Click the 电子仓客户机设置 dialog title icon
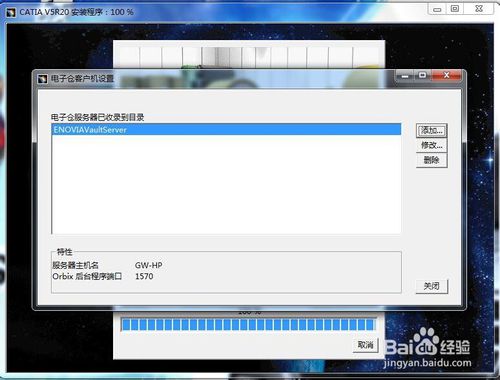The height and width of the screenshot is (380, 500). [x=43, y=79]
